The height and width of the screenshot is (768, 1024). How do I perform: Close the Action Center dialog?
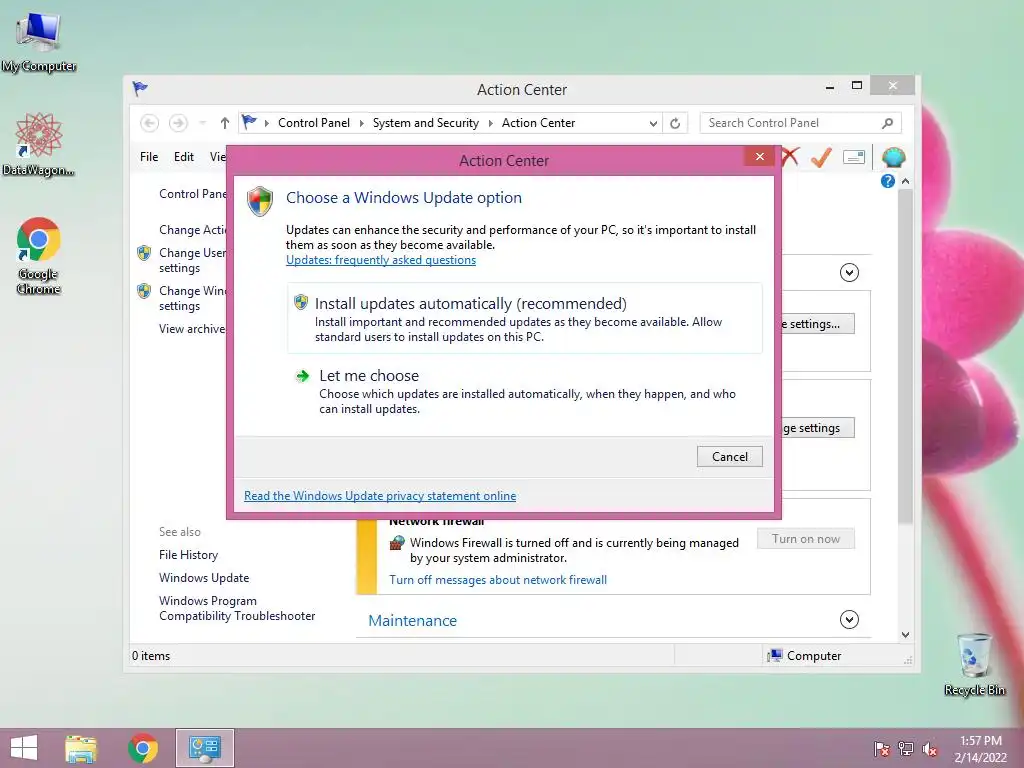coord(760,156)
